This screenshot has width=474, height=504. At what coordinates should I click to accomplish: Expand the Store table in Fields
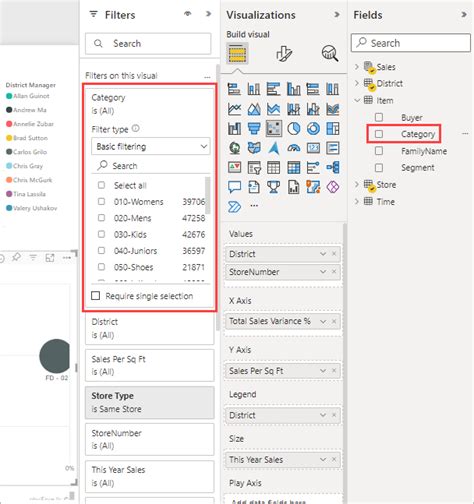point(357,184)
